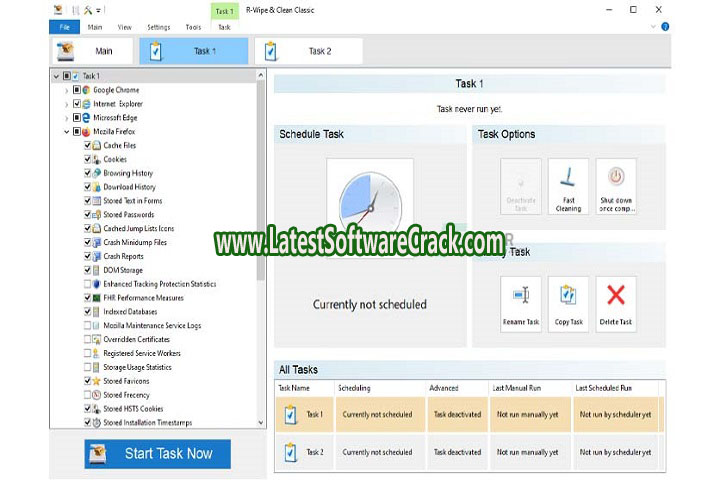Click the Google Chrome icon in tree
720x480 pixels.
(86, 90)
